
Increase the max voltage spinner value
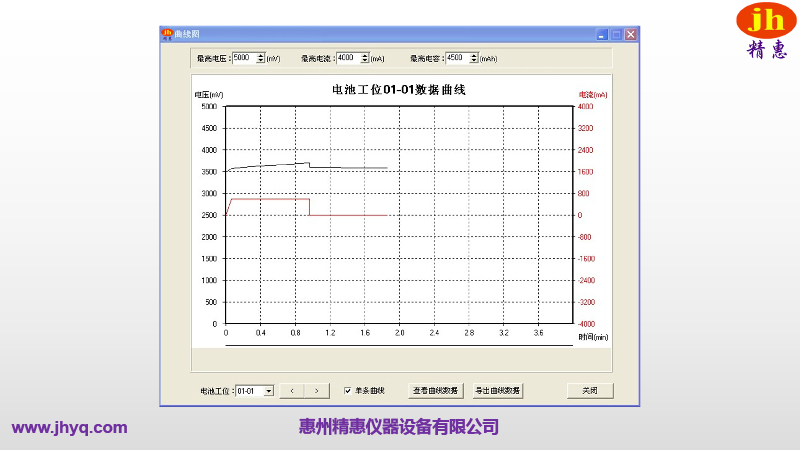tap(261, 56)
